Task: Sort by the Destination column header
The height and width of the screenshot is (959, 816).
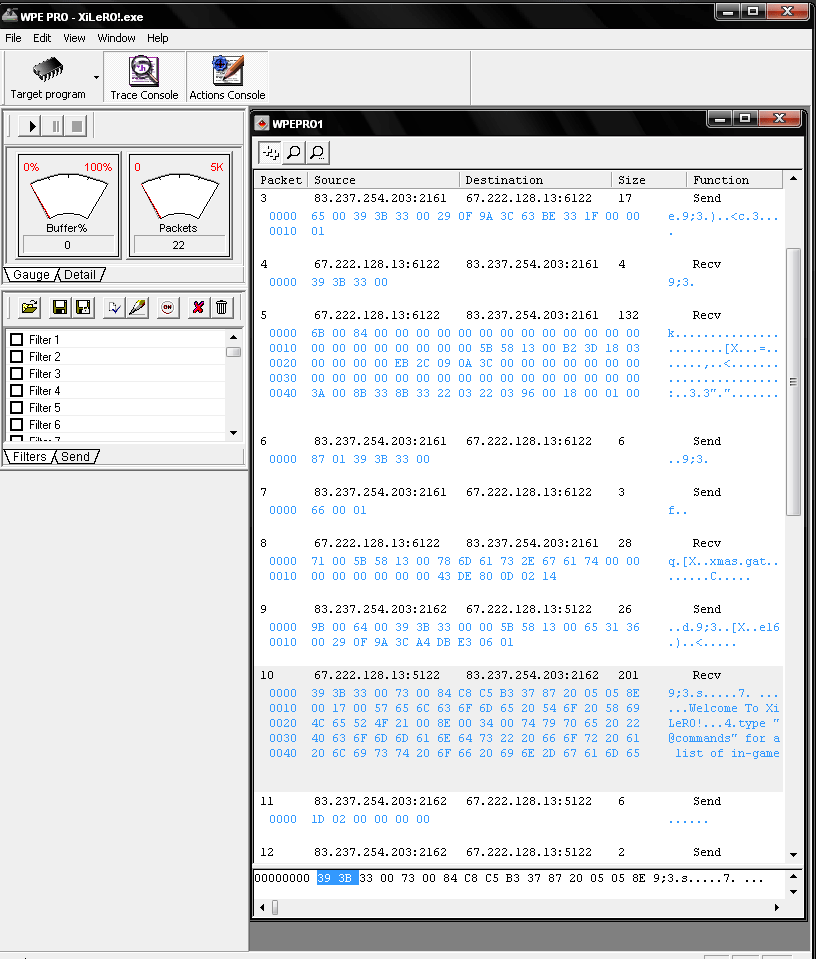Action: click(535, 180)
